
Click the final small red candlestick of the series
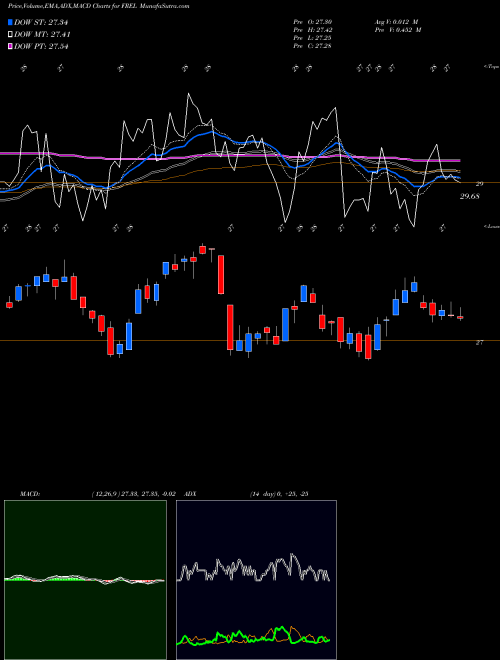(x=460, y=317)
